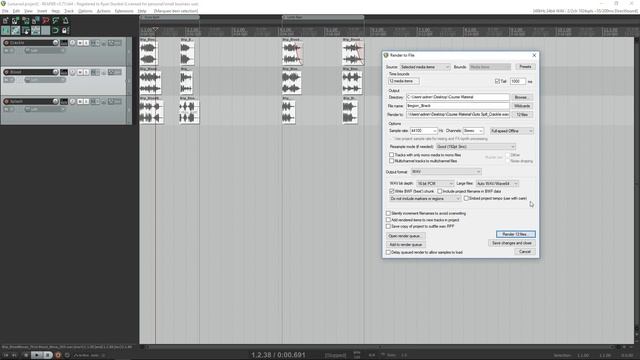Click the Render 12 files button
The image size is (640, 360).
pyautogui.click(x=516, y=234)
